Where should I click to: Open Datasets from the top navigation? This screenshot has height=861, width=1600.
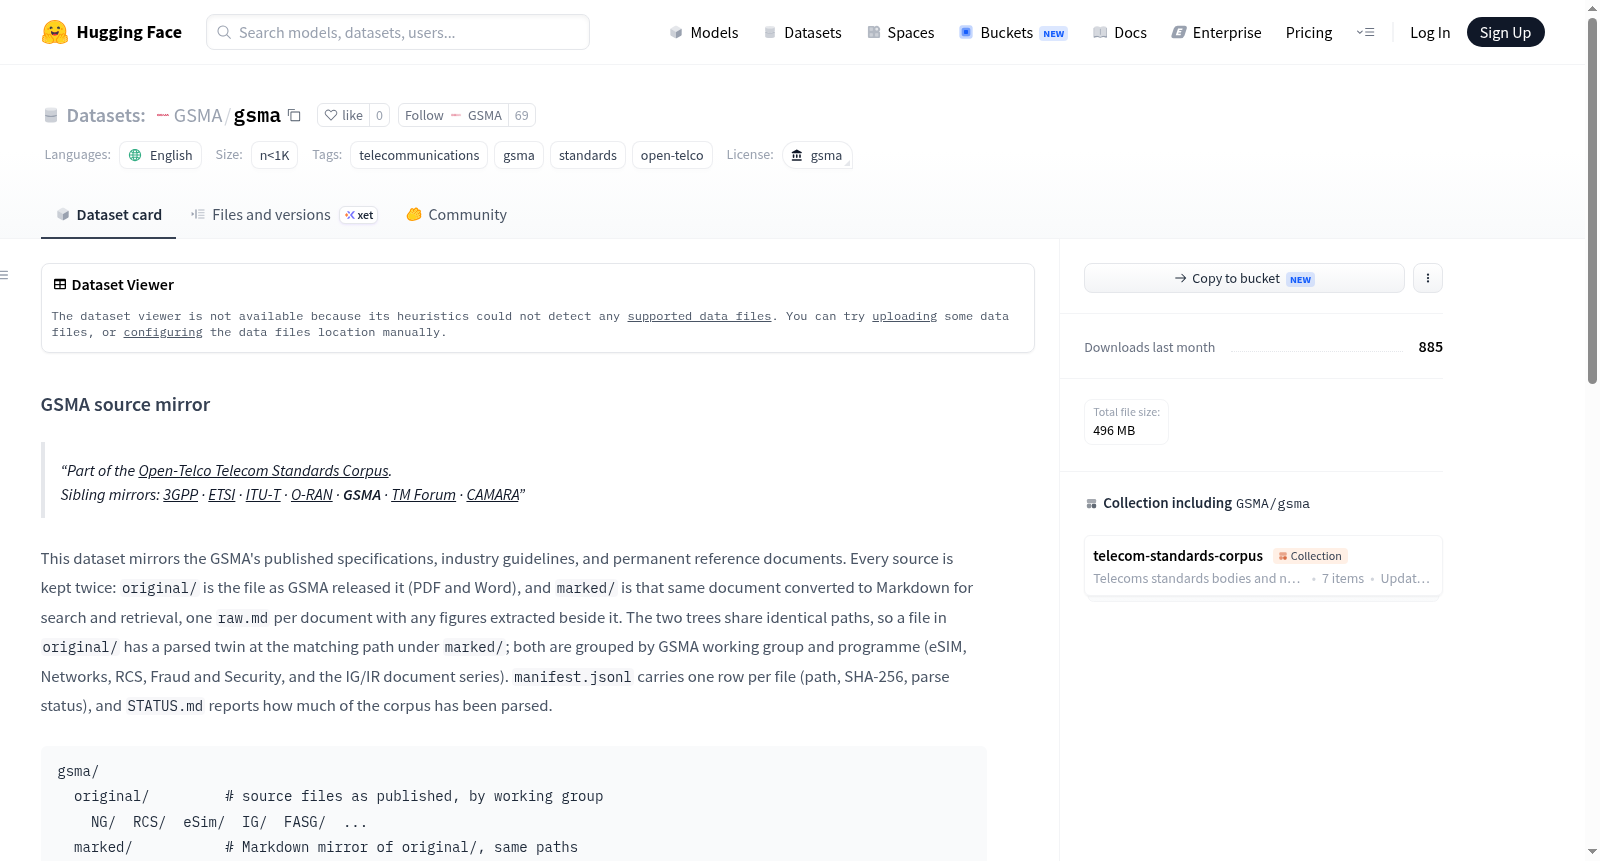tap(803, 32)
